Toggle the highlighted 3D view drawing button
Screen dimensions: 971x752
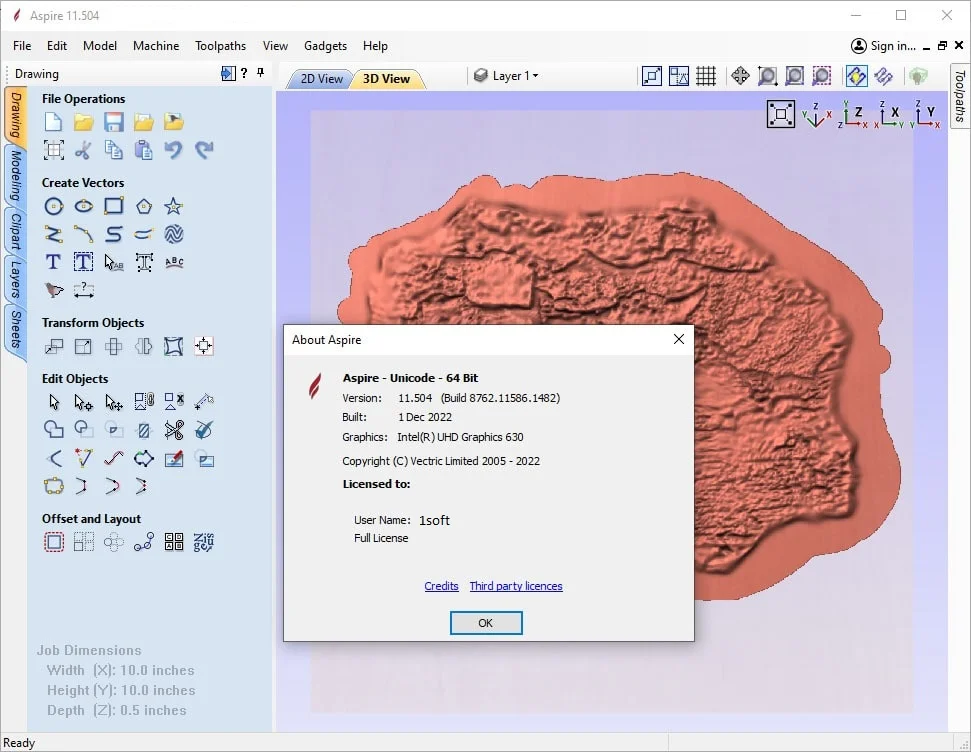(856, 76)
